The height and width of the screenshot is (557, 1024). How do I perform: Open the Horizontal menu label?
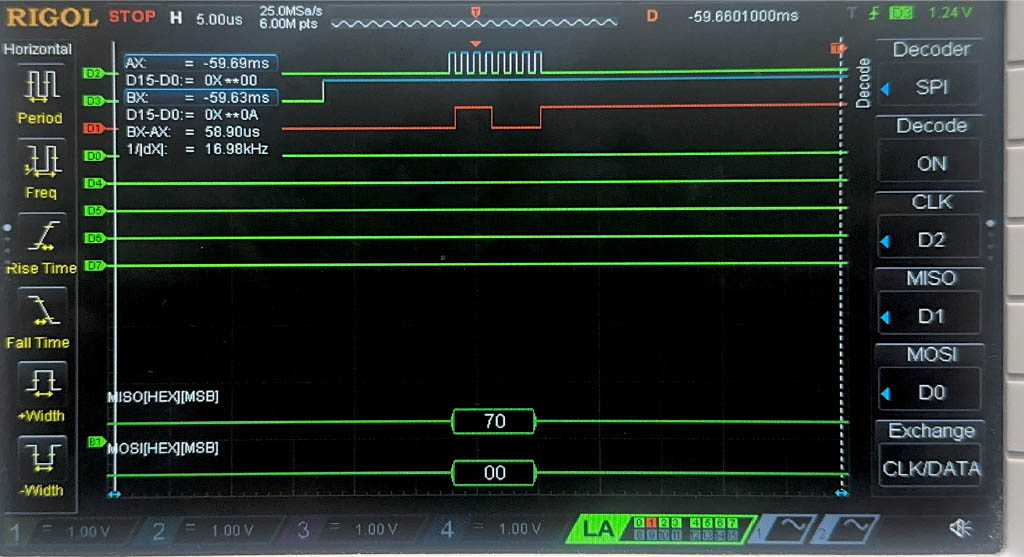[x=39, y=49]
